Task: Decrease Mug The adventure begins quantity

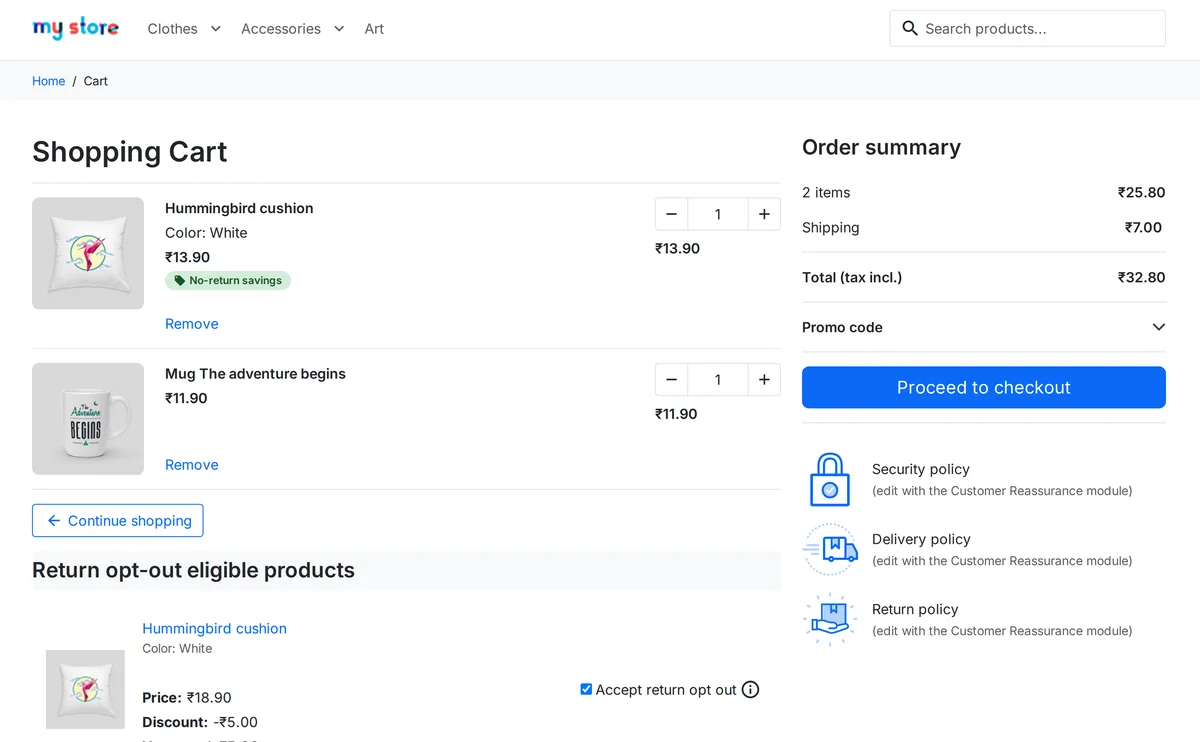Action: coord(671,380)
